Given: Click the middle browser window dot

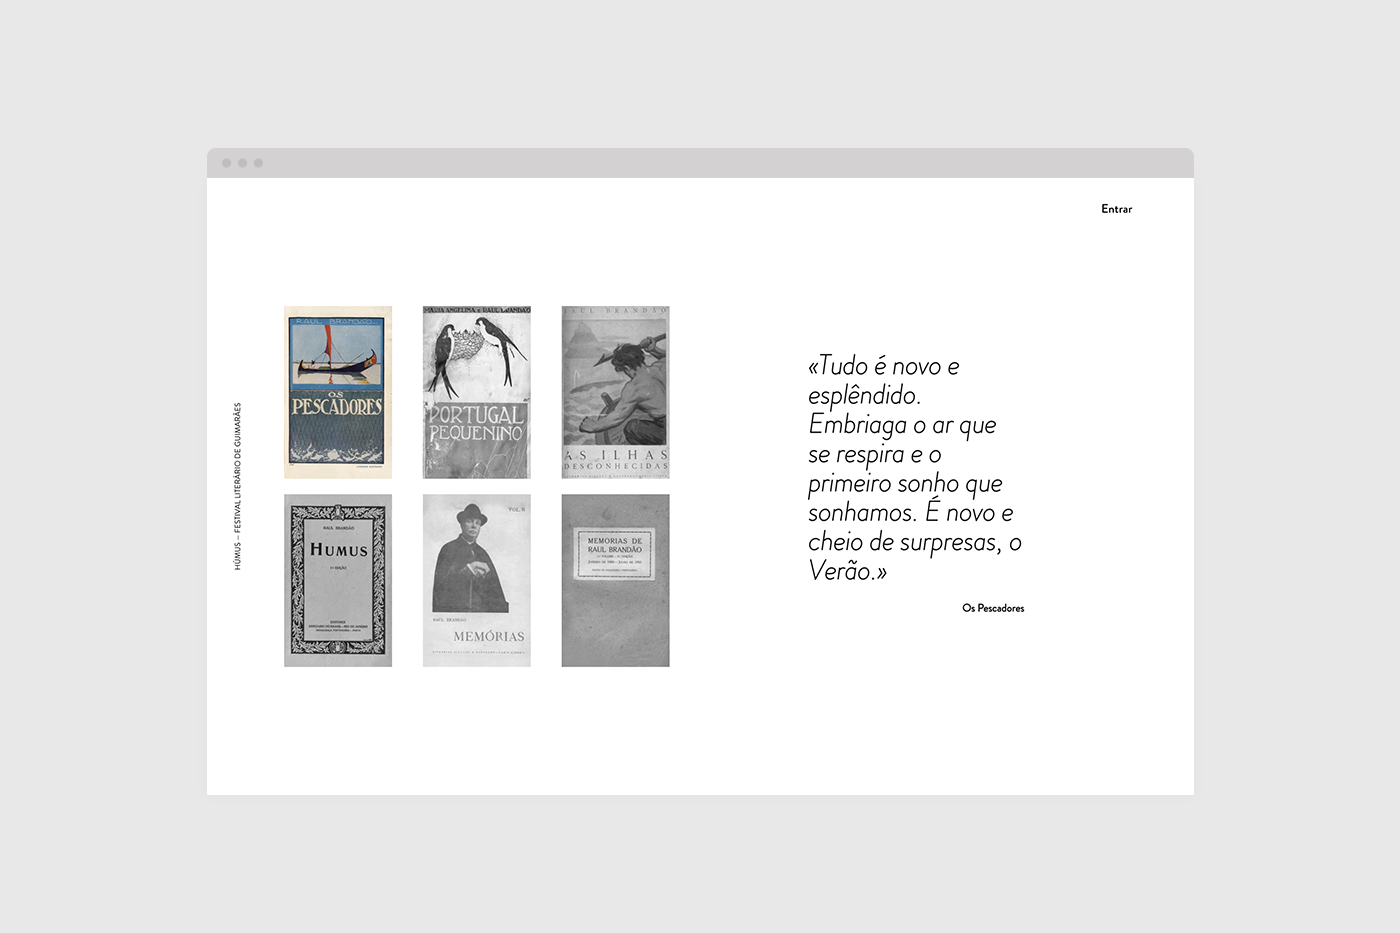Looking at the screenshot, I should (x=242, y=163).
